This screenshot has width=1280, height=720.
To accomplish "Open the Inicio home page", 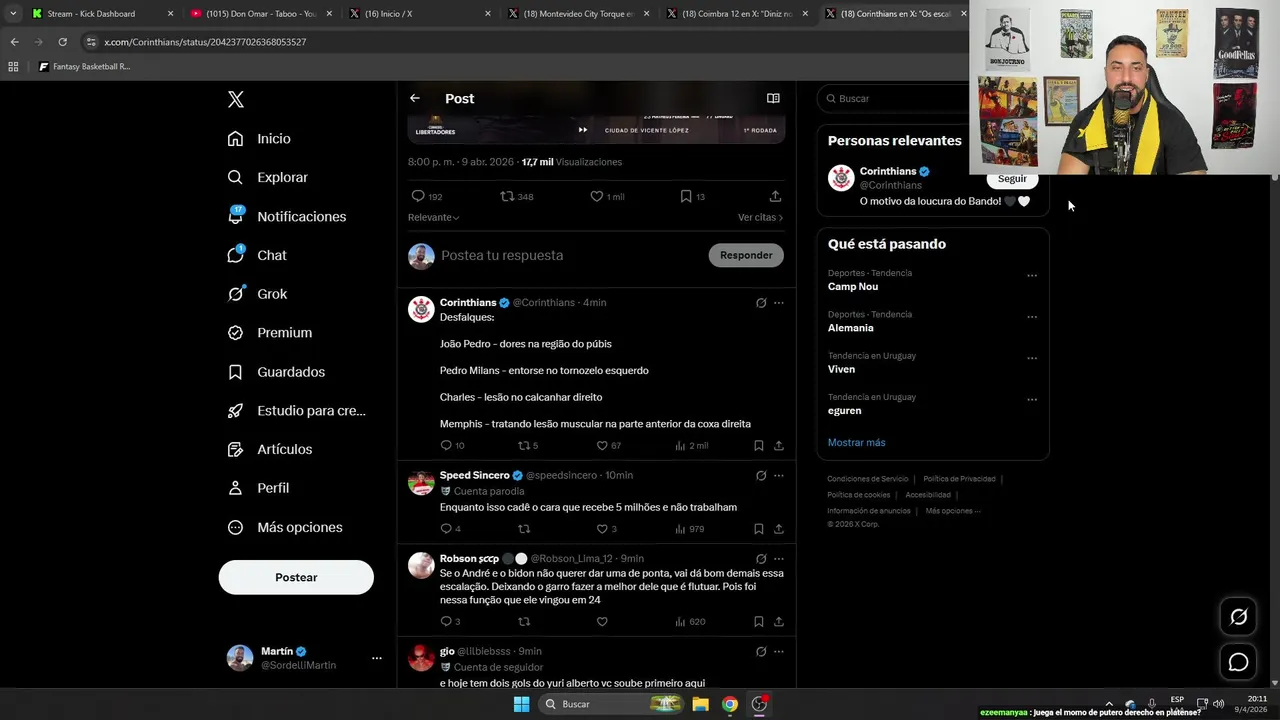I will (259, 139).
